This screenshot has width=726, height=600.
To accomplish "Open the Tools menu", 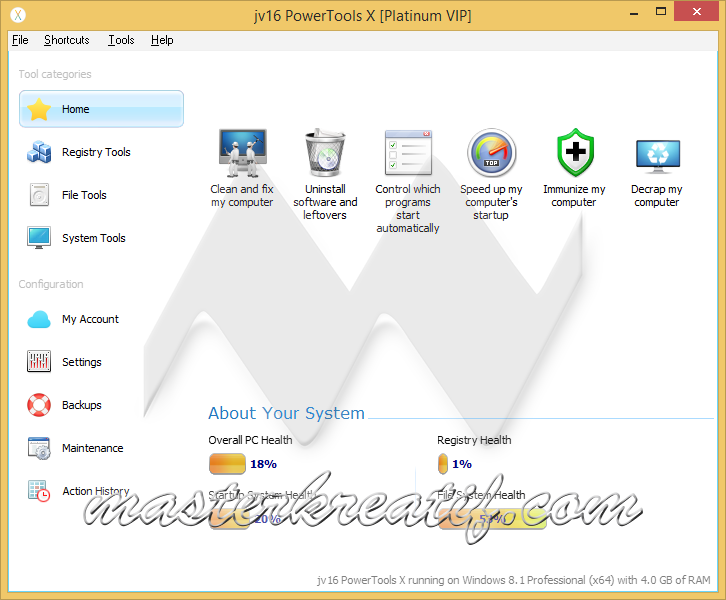I will (121, 40).
